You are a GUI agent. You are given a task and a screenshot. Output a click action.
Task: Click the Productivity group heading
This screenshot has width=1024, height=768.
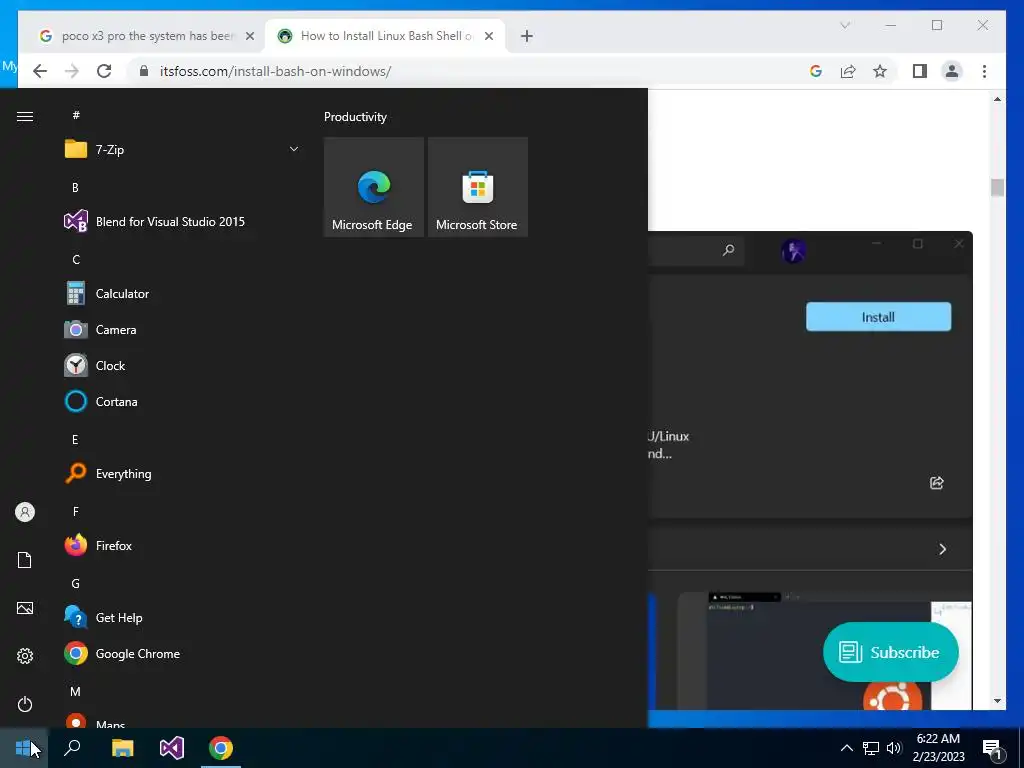[x=355, y=117]
